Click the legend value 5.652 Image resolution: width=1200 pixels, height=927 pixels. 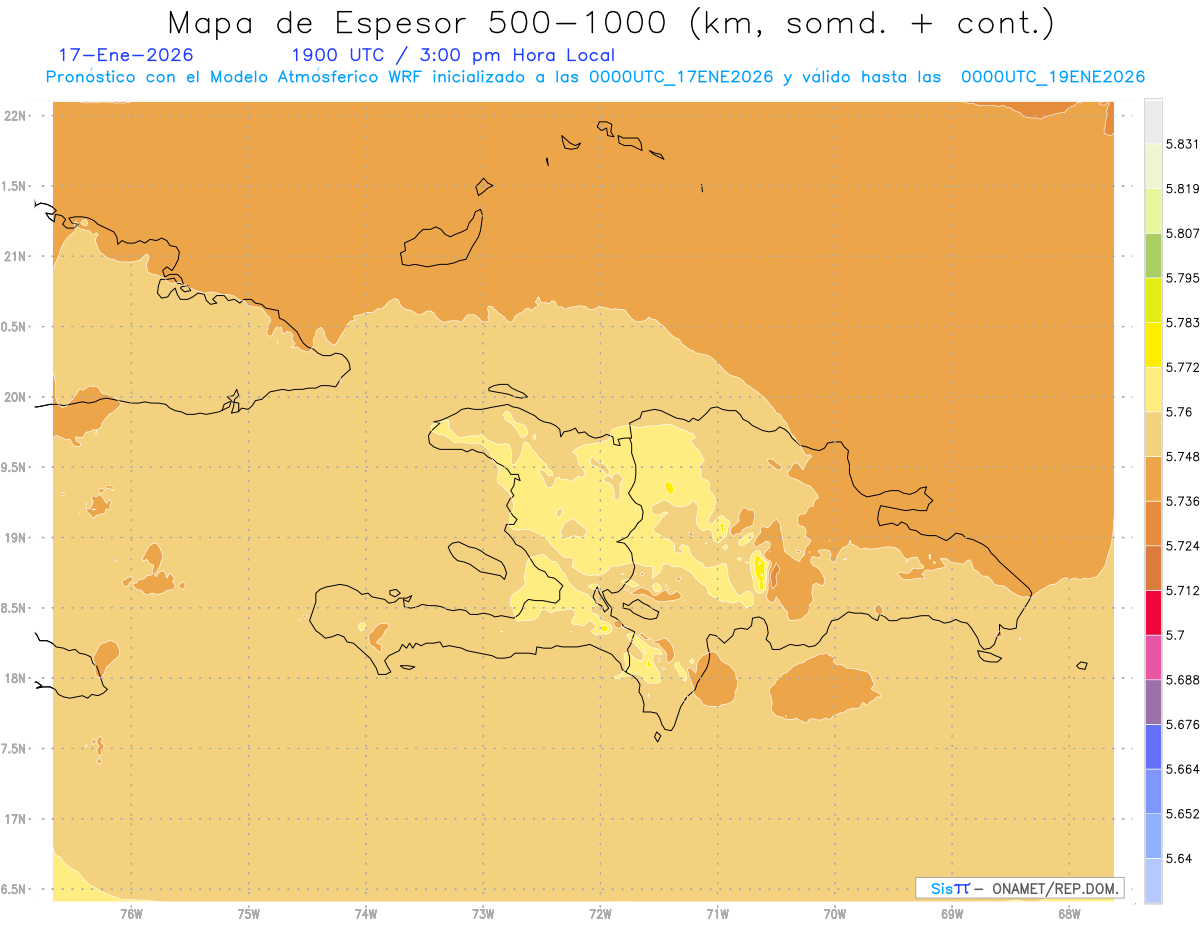1182,814
